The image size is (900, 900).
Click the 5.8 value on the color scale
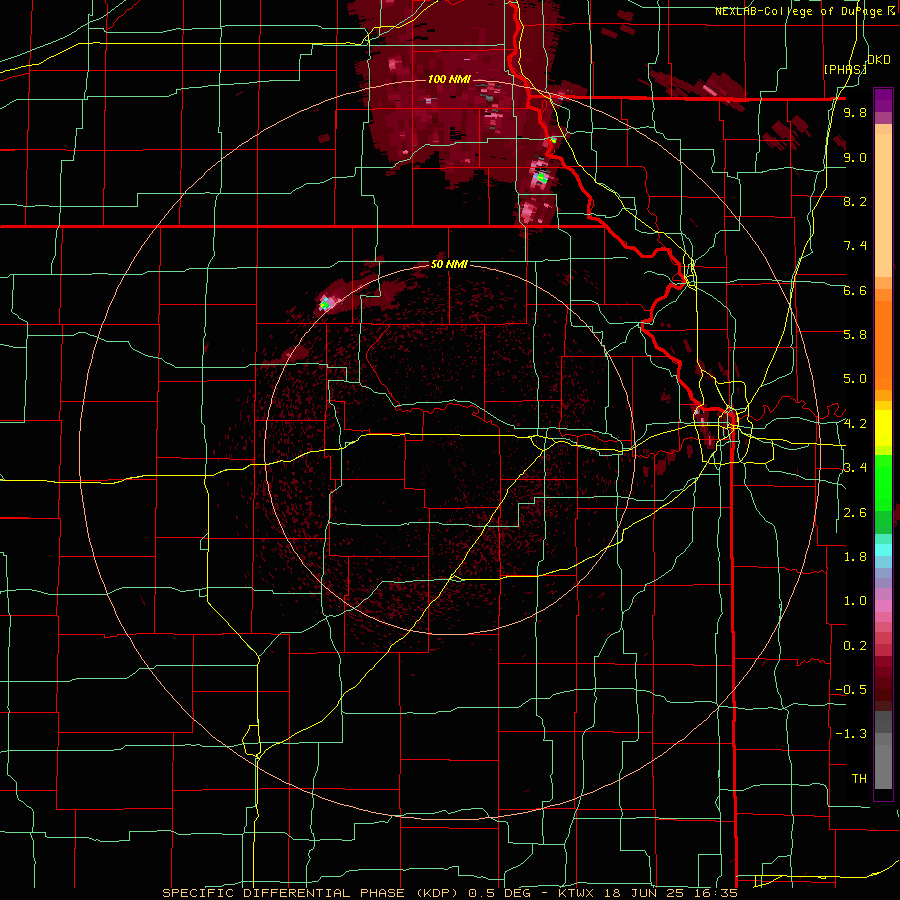[855, 335]
